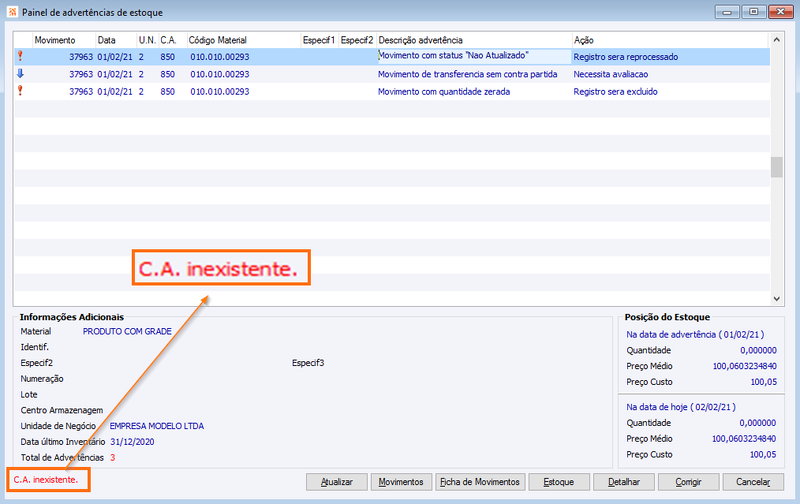
Task: Click date 01/02/21 in the highlighted first row
Action: point(115,57)
